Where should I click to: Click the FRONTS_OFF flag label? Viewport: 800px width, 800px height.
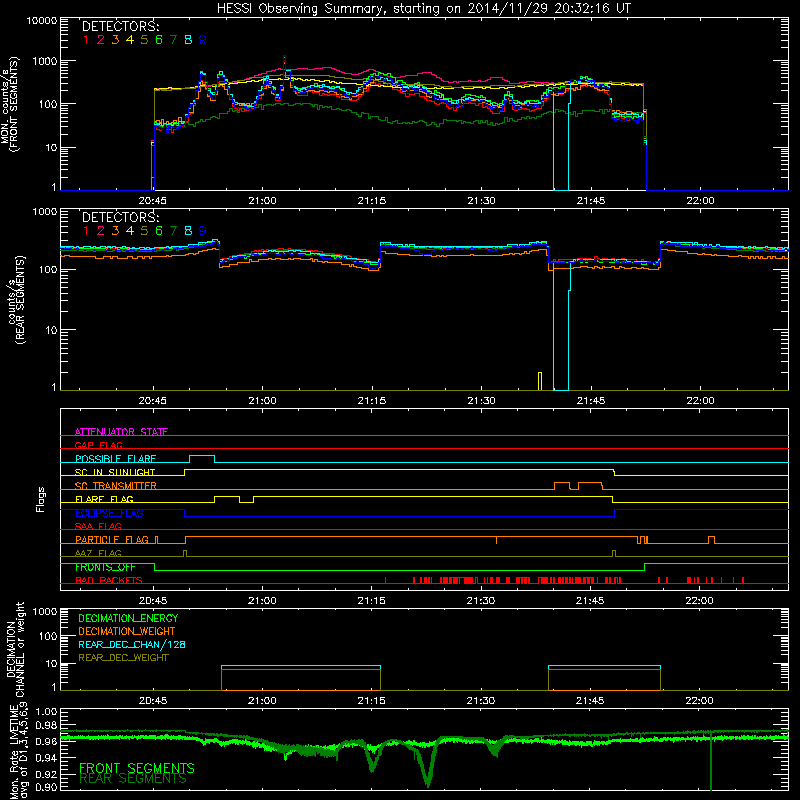coord(105,567)
